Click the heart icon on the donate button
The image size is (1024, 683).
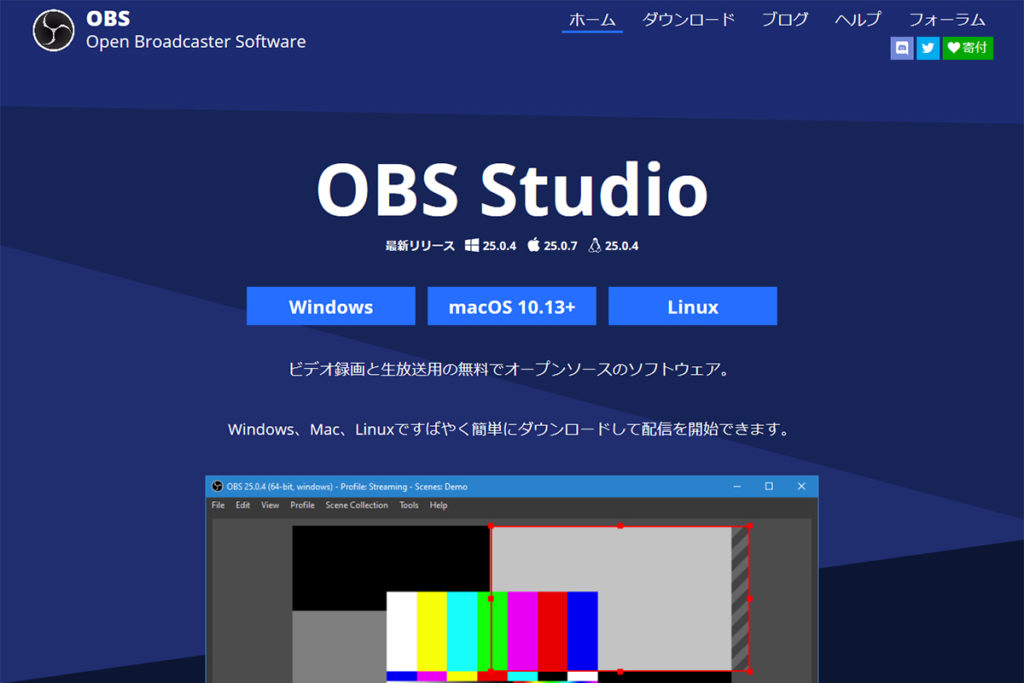point(953,47)
